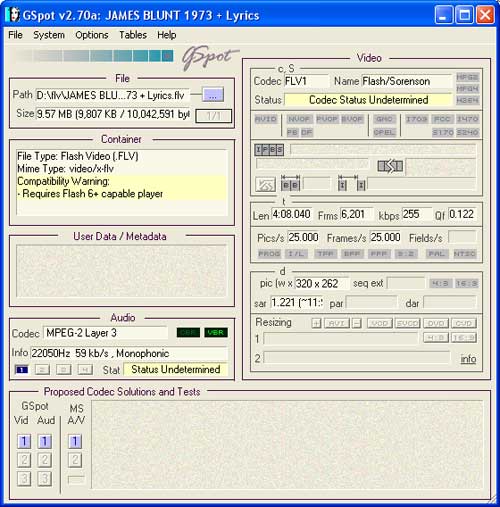Click the browse file '...' button
Screen dimensions: 500x507
click(213, 95)
